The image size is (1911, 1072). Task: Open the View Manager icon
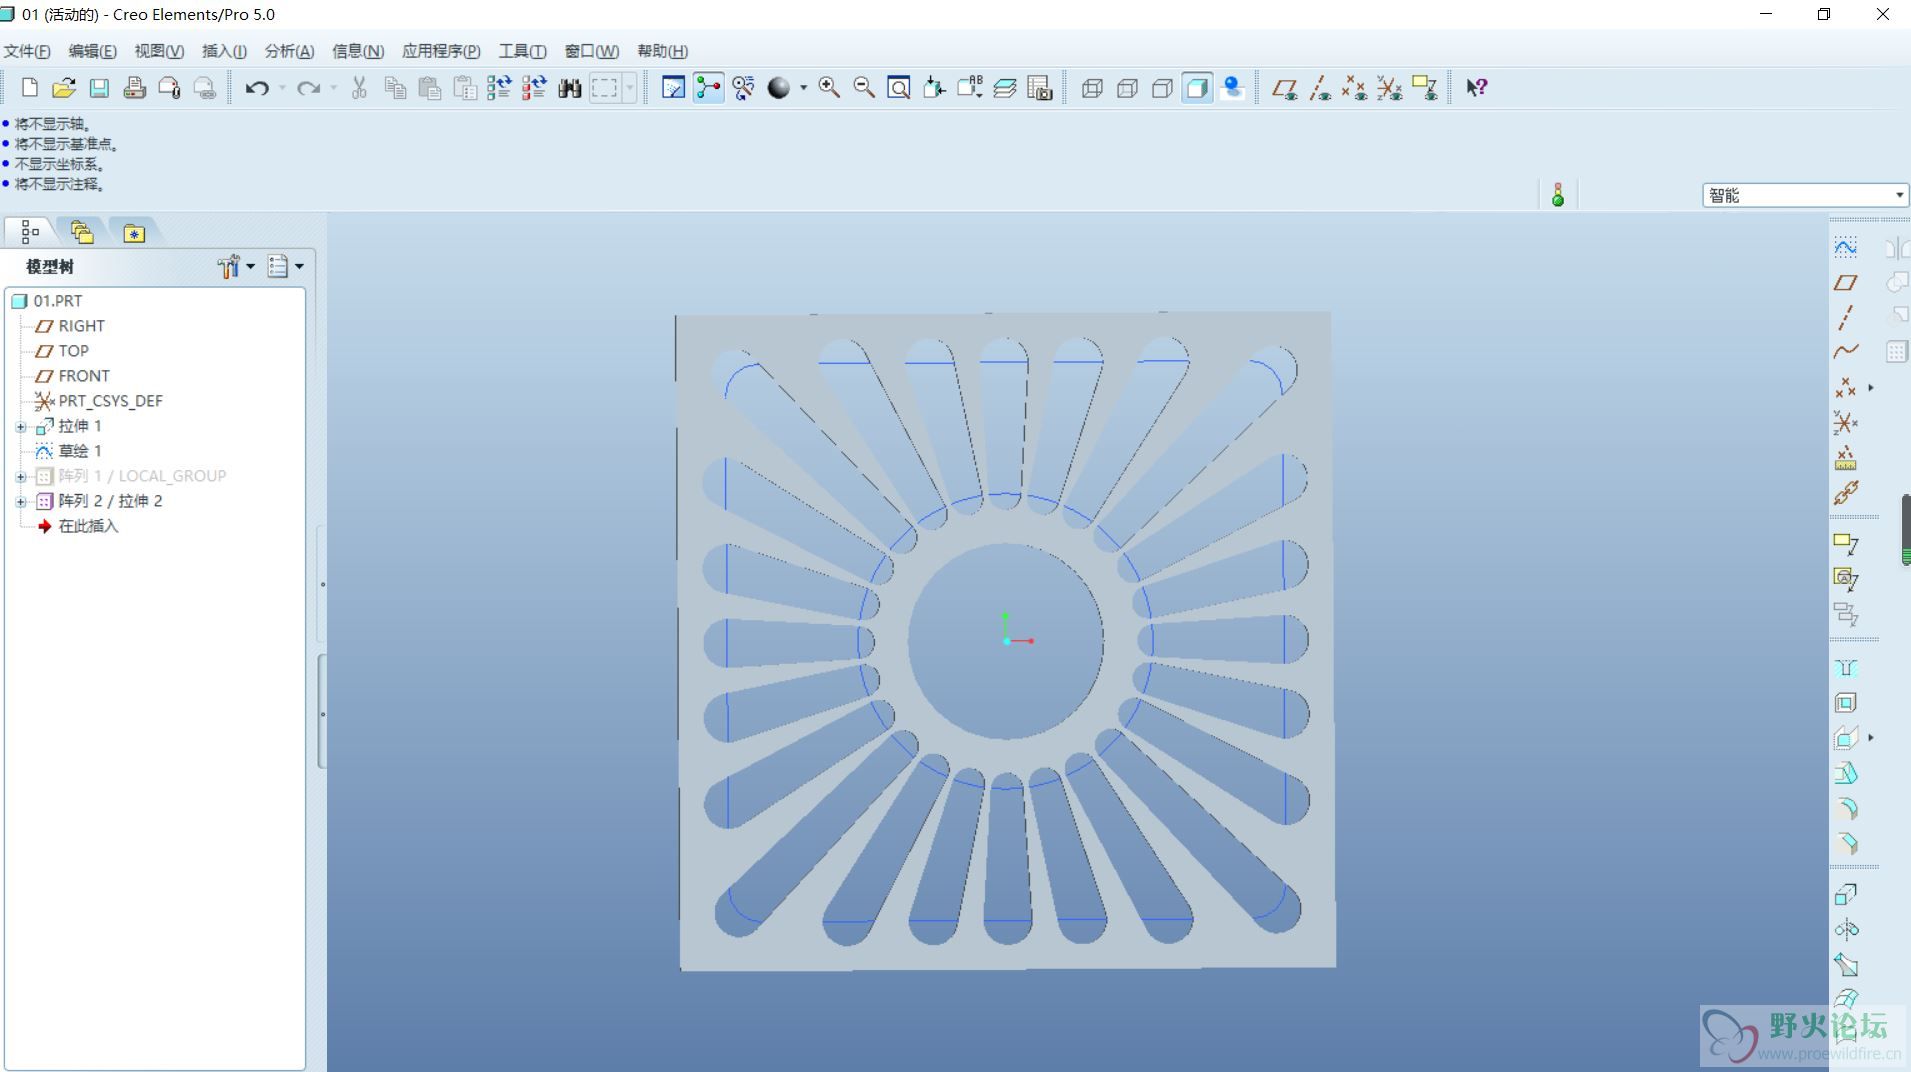click(x=1040, y=88)
